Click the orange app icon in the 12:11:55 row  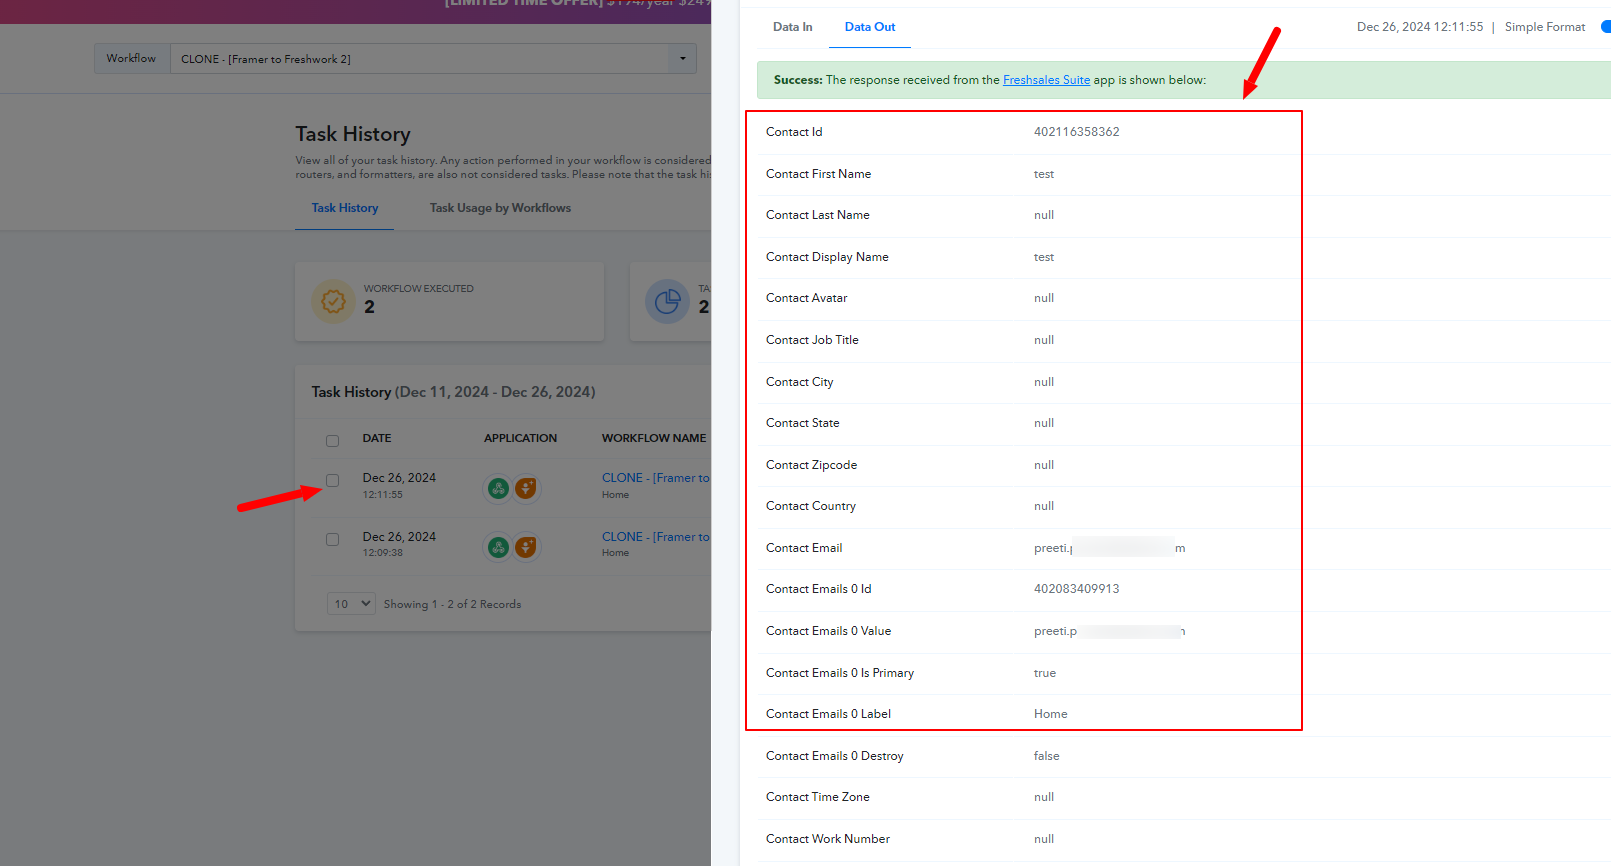(526, 488)
